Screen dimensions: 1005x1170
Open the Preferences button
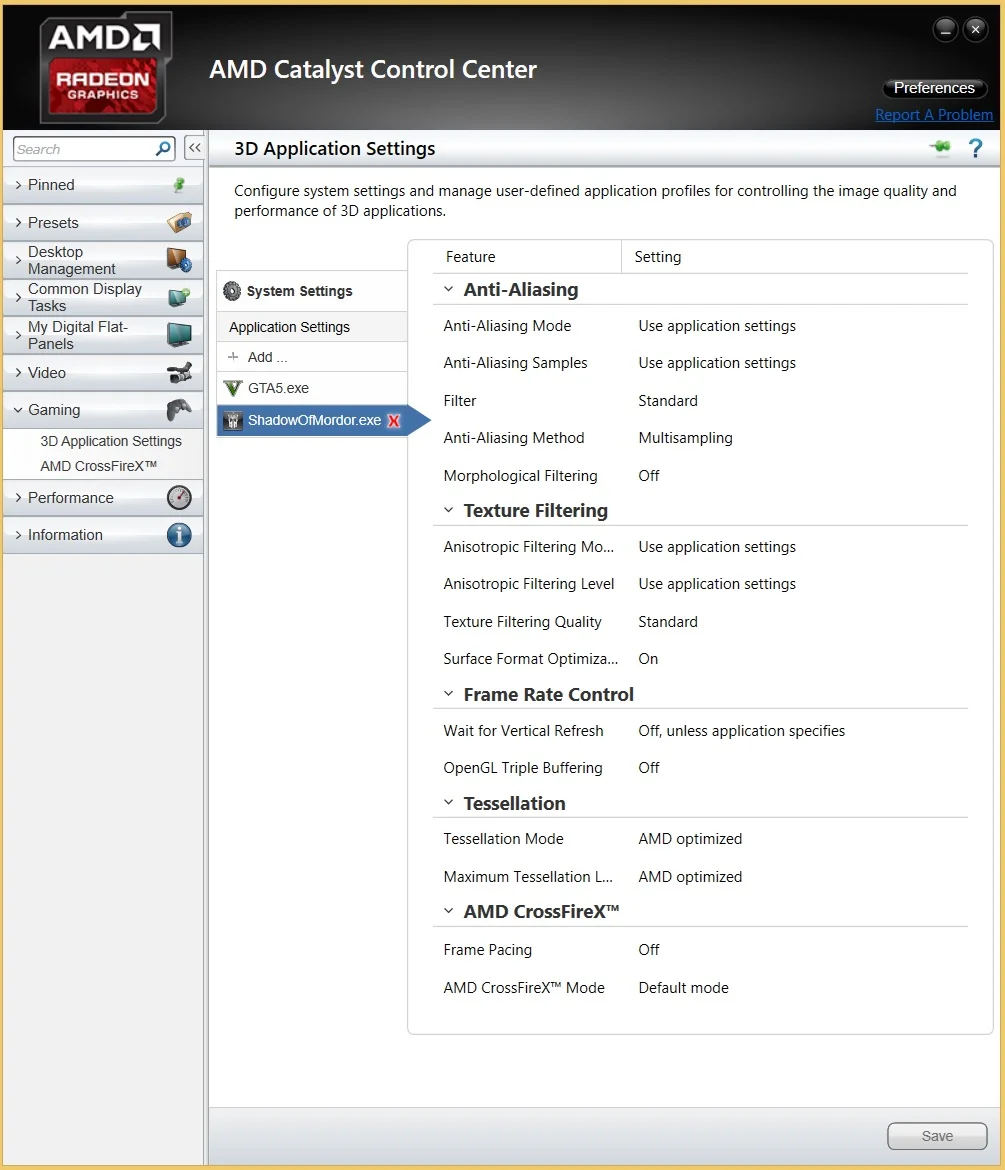click(934, 88)
